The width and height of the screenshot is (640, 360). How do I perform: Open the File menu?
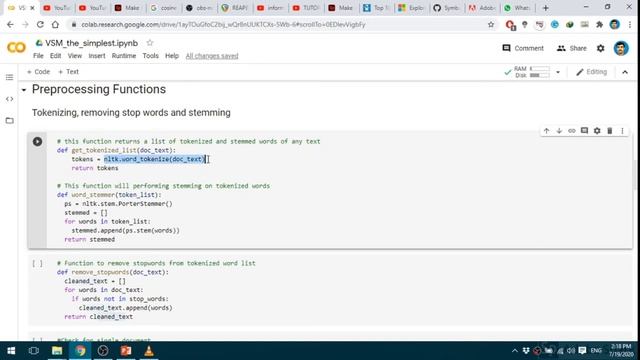pos(38,56)
